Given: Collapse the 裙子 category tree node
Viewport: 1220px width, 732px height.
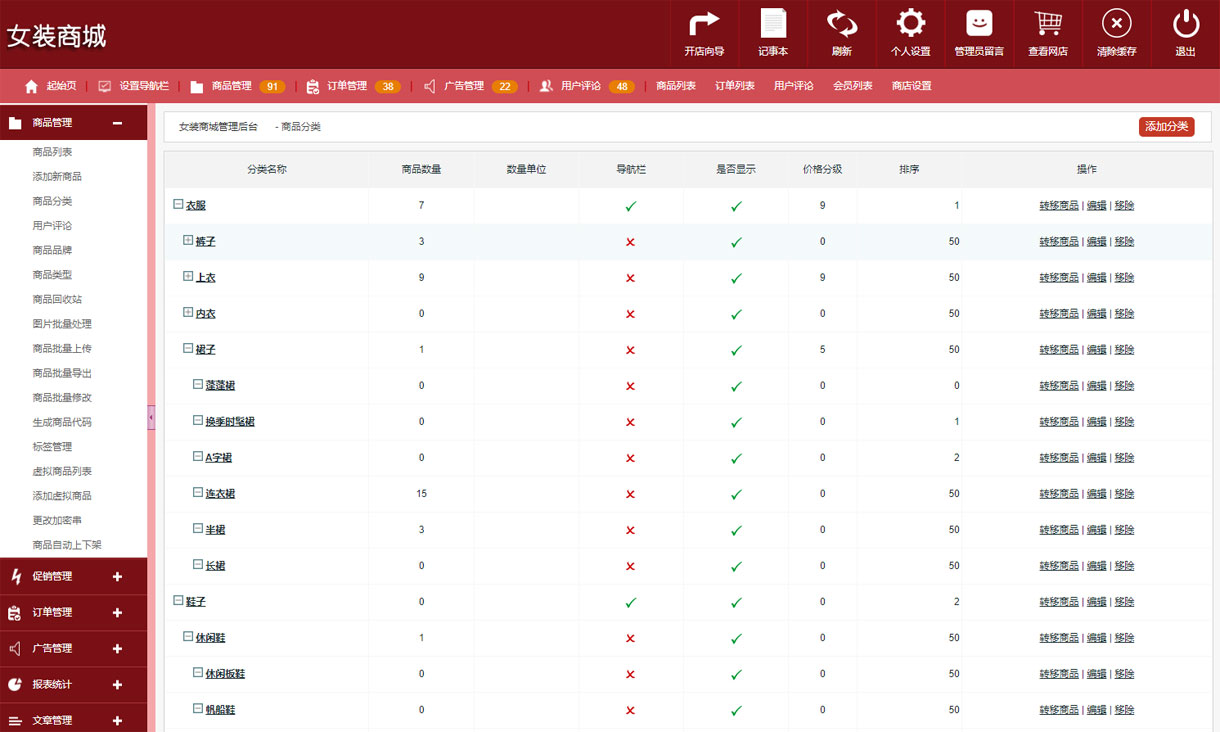Looking at the screenshot, I should (x=188, y=349).
